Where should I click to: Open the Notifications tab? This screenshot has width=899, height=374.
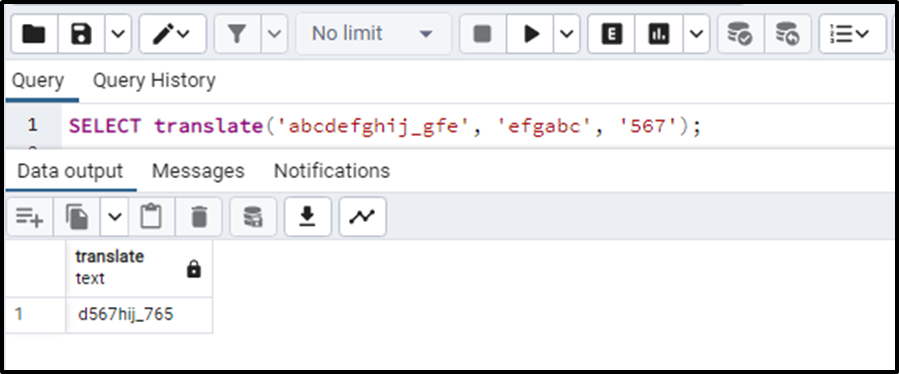tap(332, 171)
